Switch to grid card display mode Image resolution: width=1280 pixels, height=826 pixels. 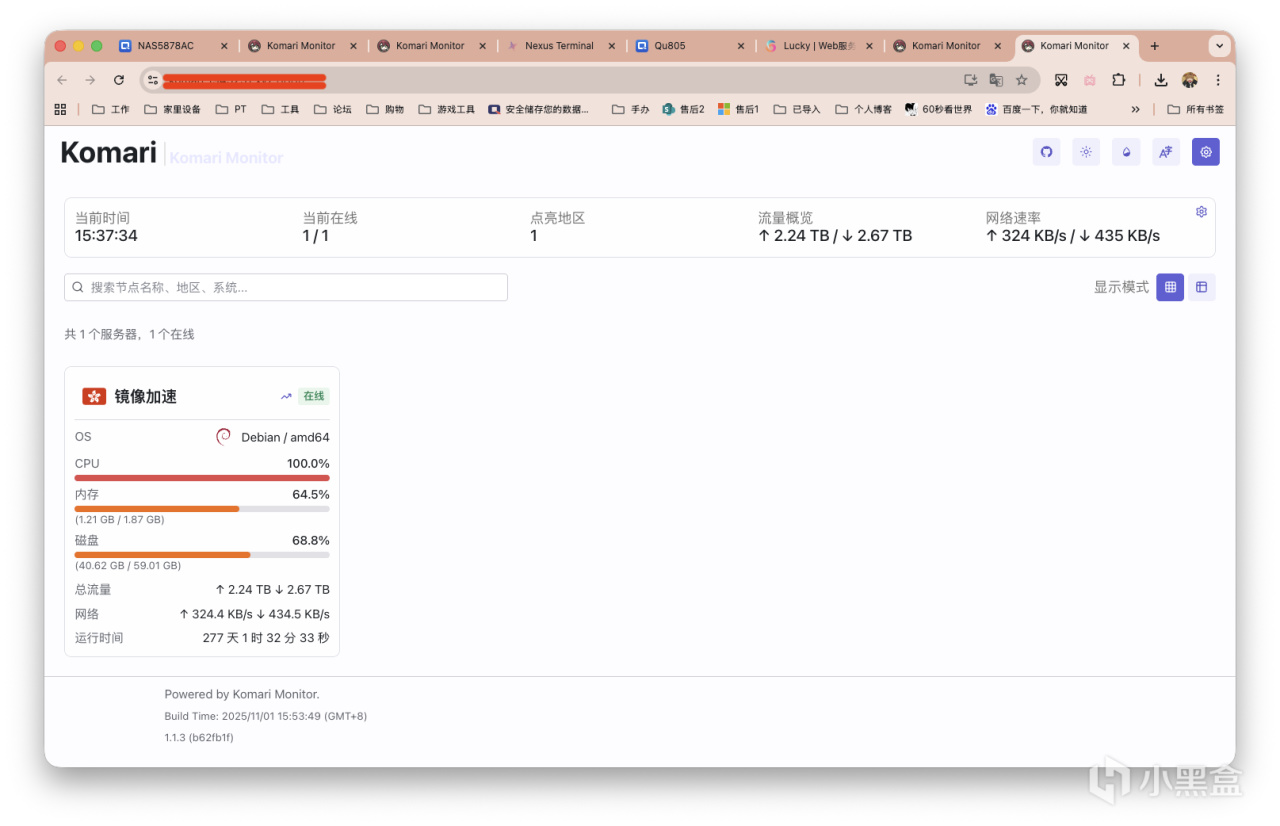pyautogui.click(x=1170, y=287)
